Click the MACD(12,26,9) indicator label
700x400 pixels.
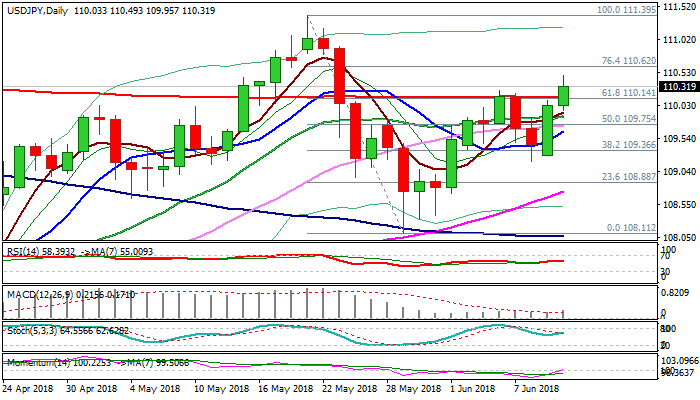(x=35, y=291)
